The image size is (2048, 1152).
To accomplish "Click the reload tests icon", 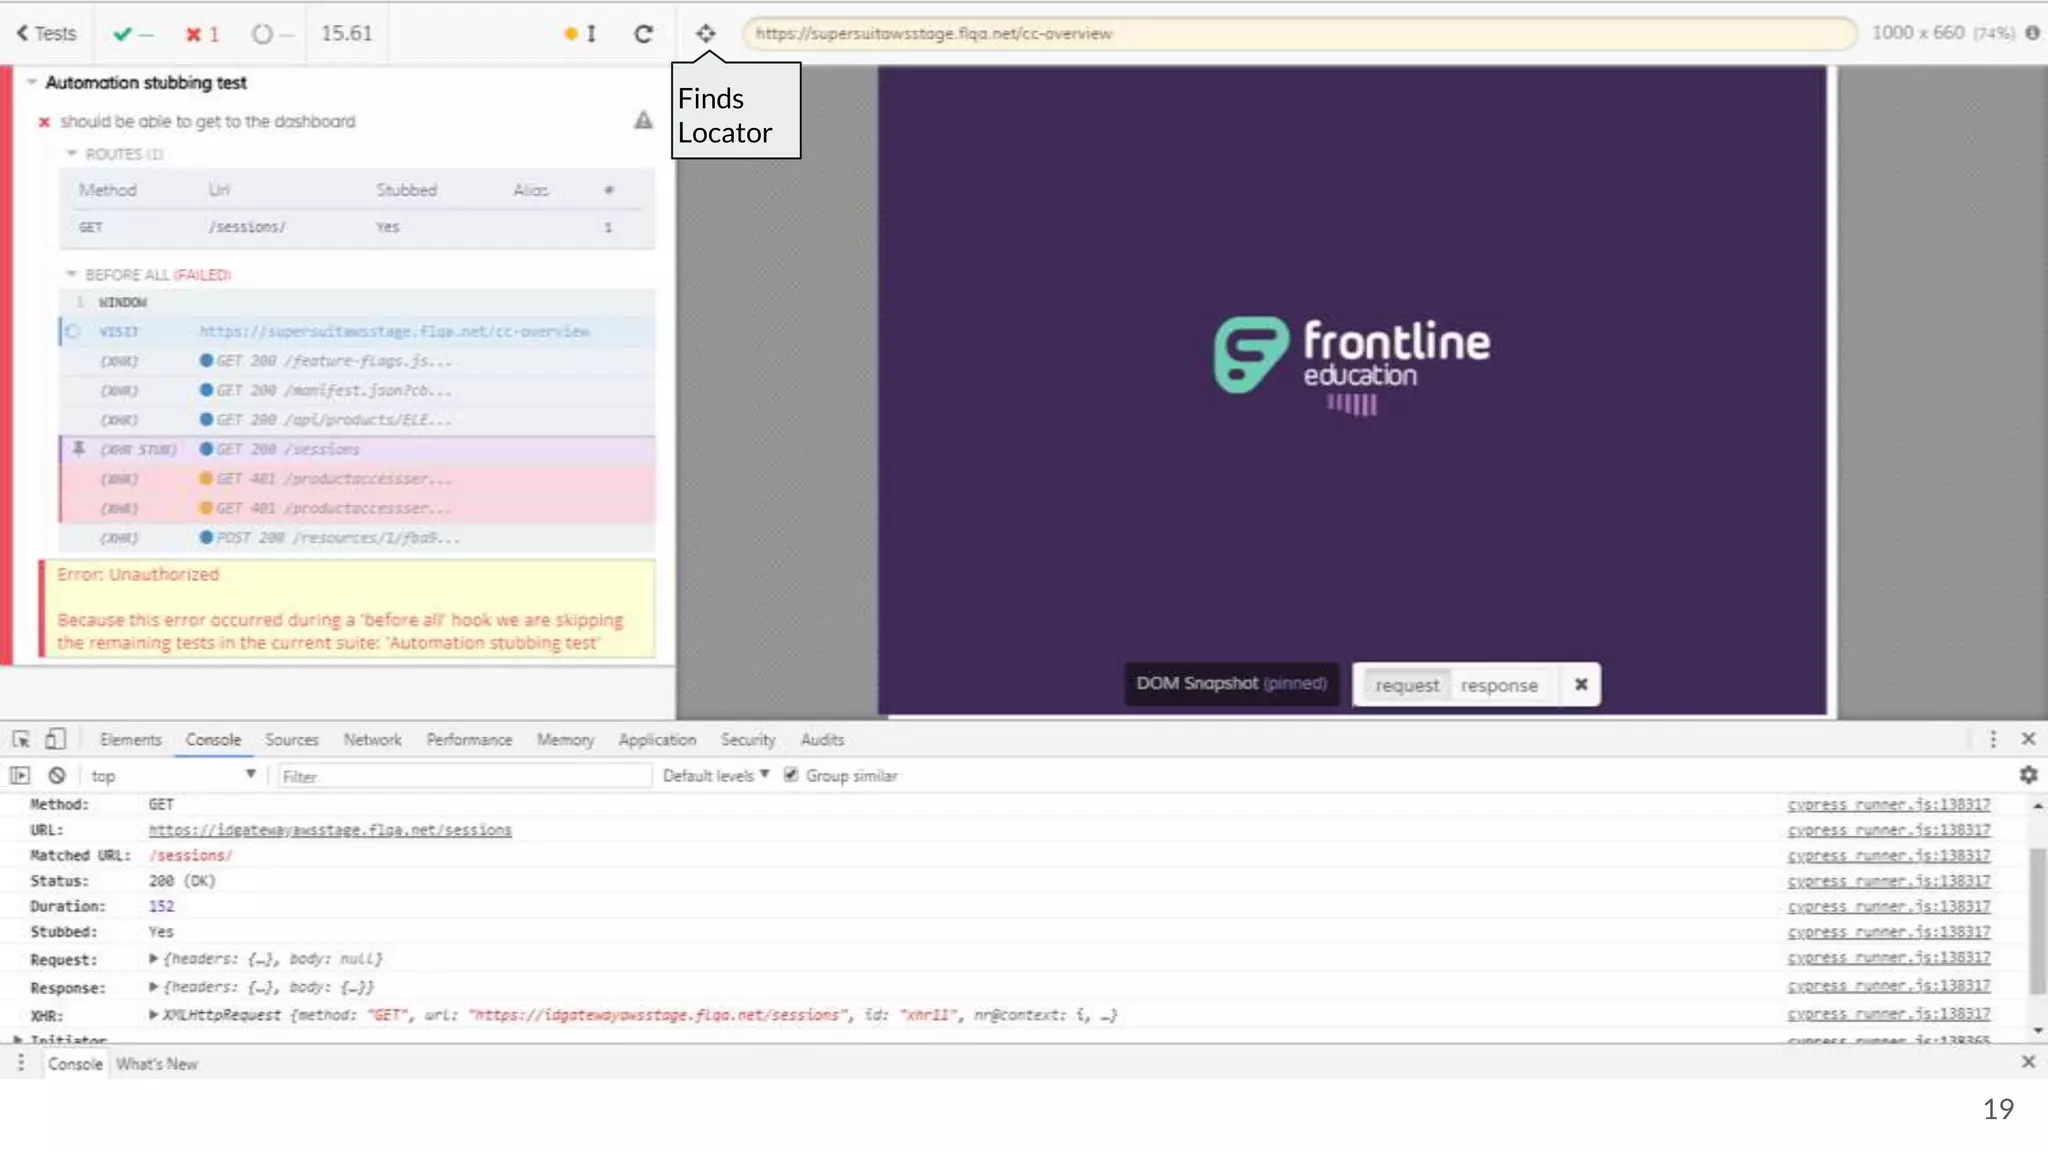I will click(x=643, y=33).
